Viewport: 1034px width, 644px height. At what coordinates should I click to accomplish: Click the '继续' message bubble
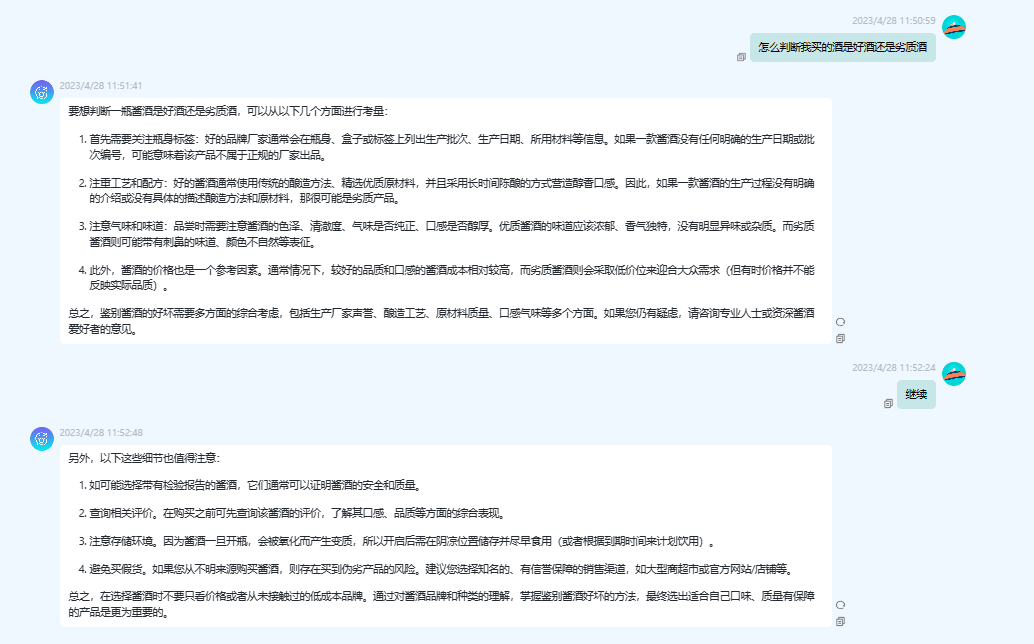pos(916,394)
